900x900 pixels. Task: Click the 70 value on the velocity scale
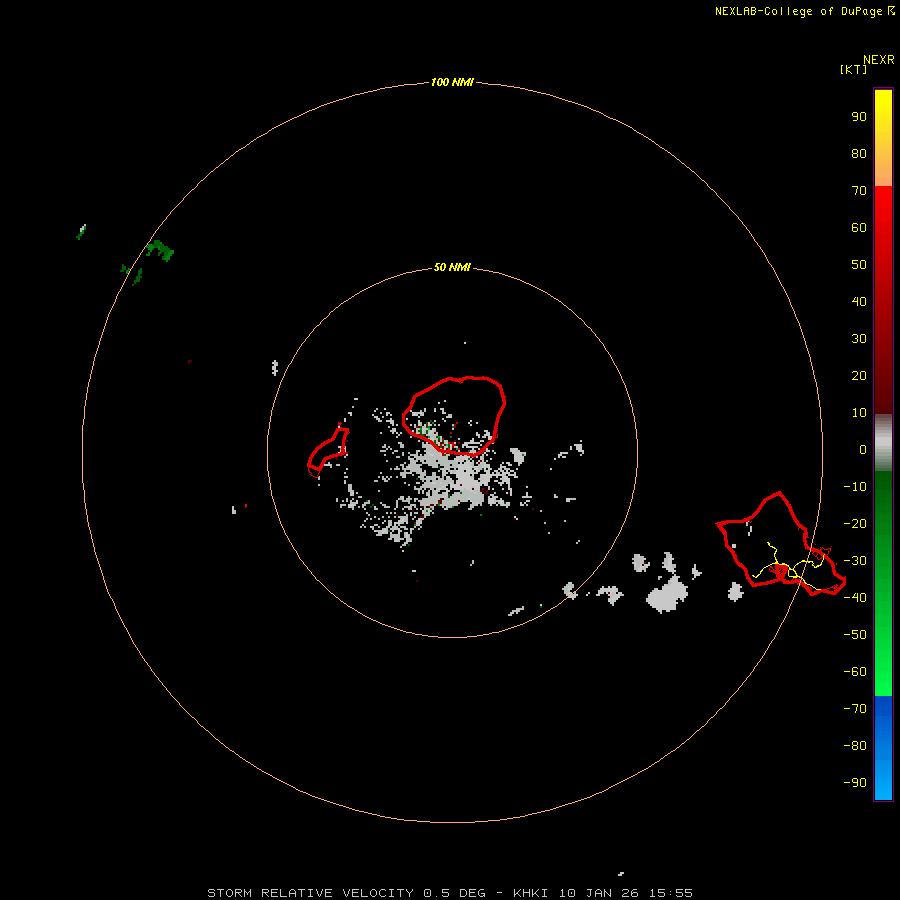pyautogui.click(x=859, y=191)
